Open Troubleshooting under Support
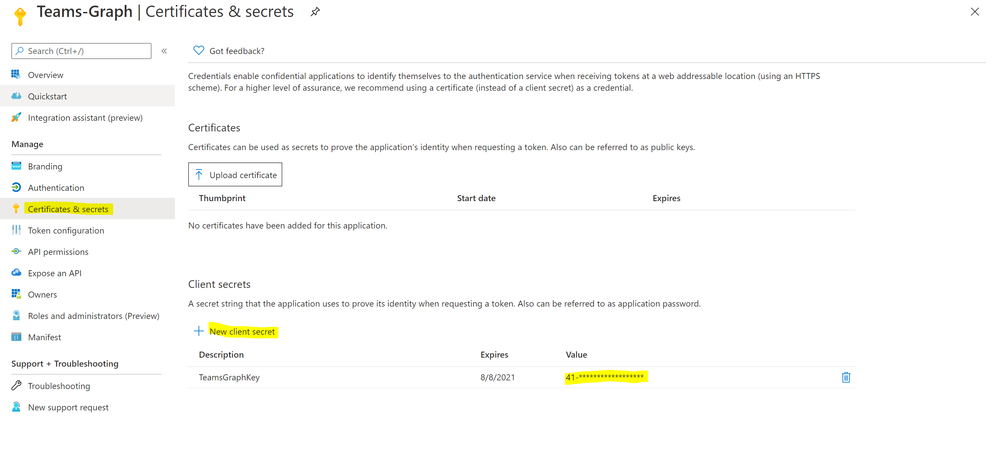 (59, 386)
